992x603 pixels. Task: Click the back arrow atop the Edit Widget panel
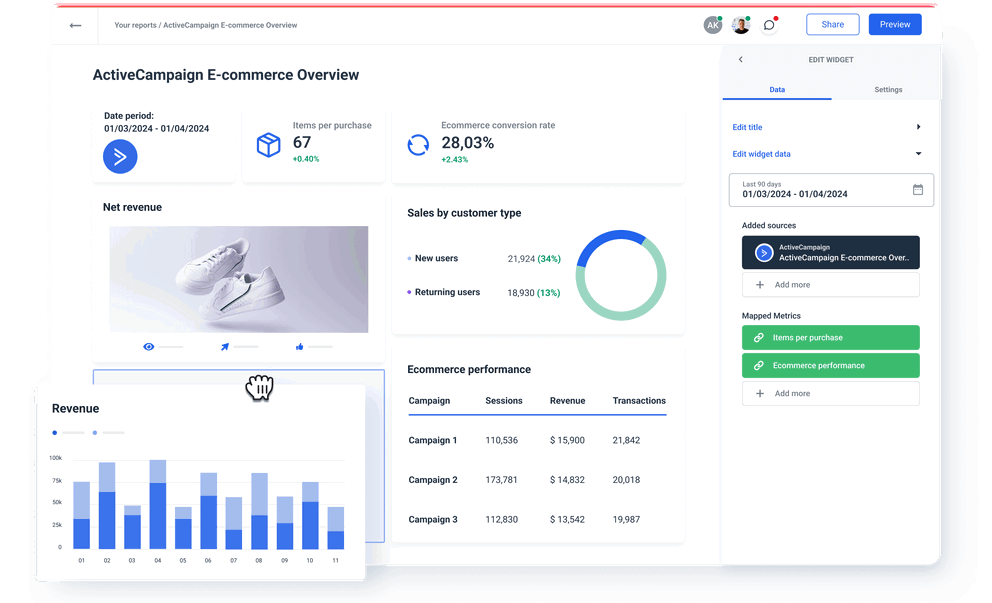pyautogui.click(x=740, y=59)
